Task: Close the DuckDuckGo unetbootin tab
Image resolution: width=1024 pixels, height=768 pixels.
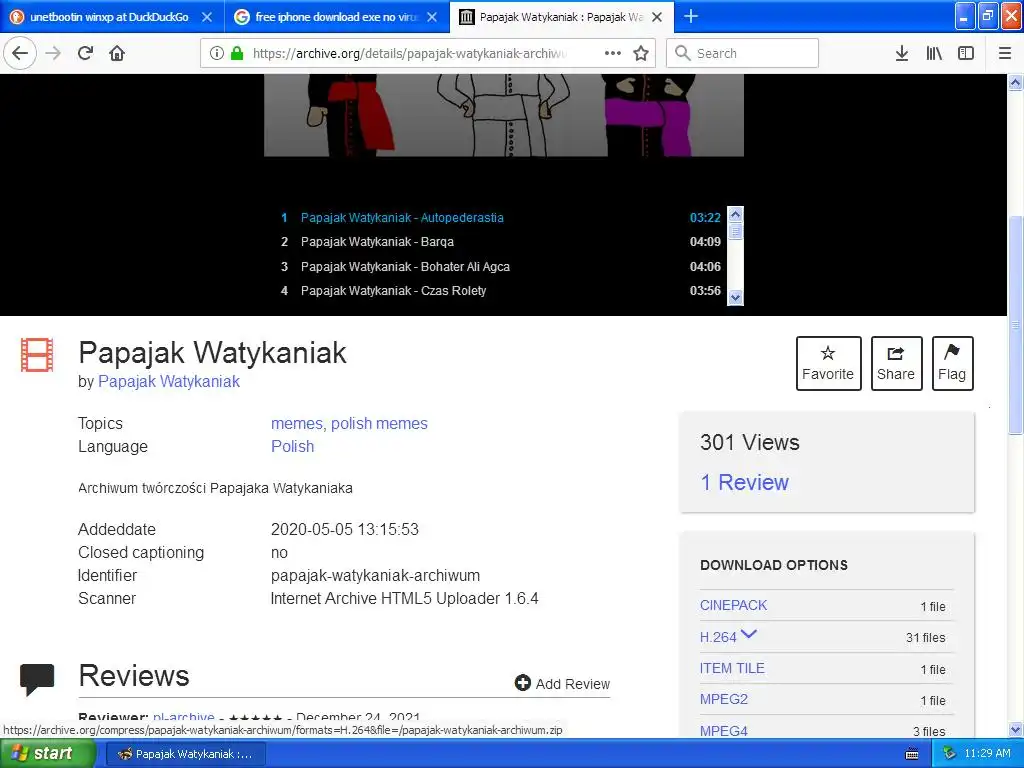Action: (x=207, y=17)
